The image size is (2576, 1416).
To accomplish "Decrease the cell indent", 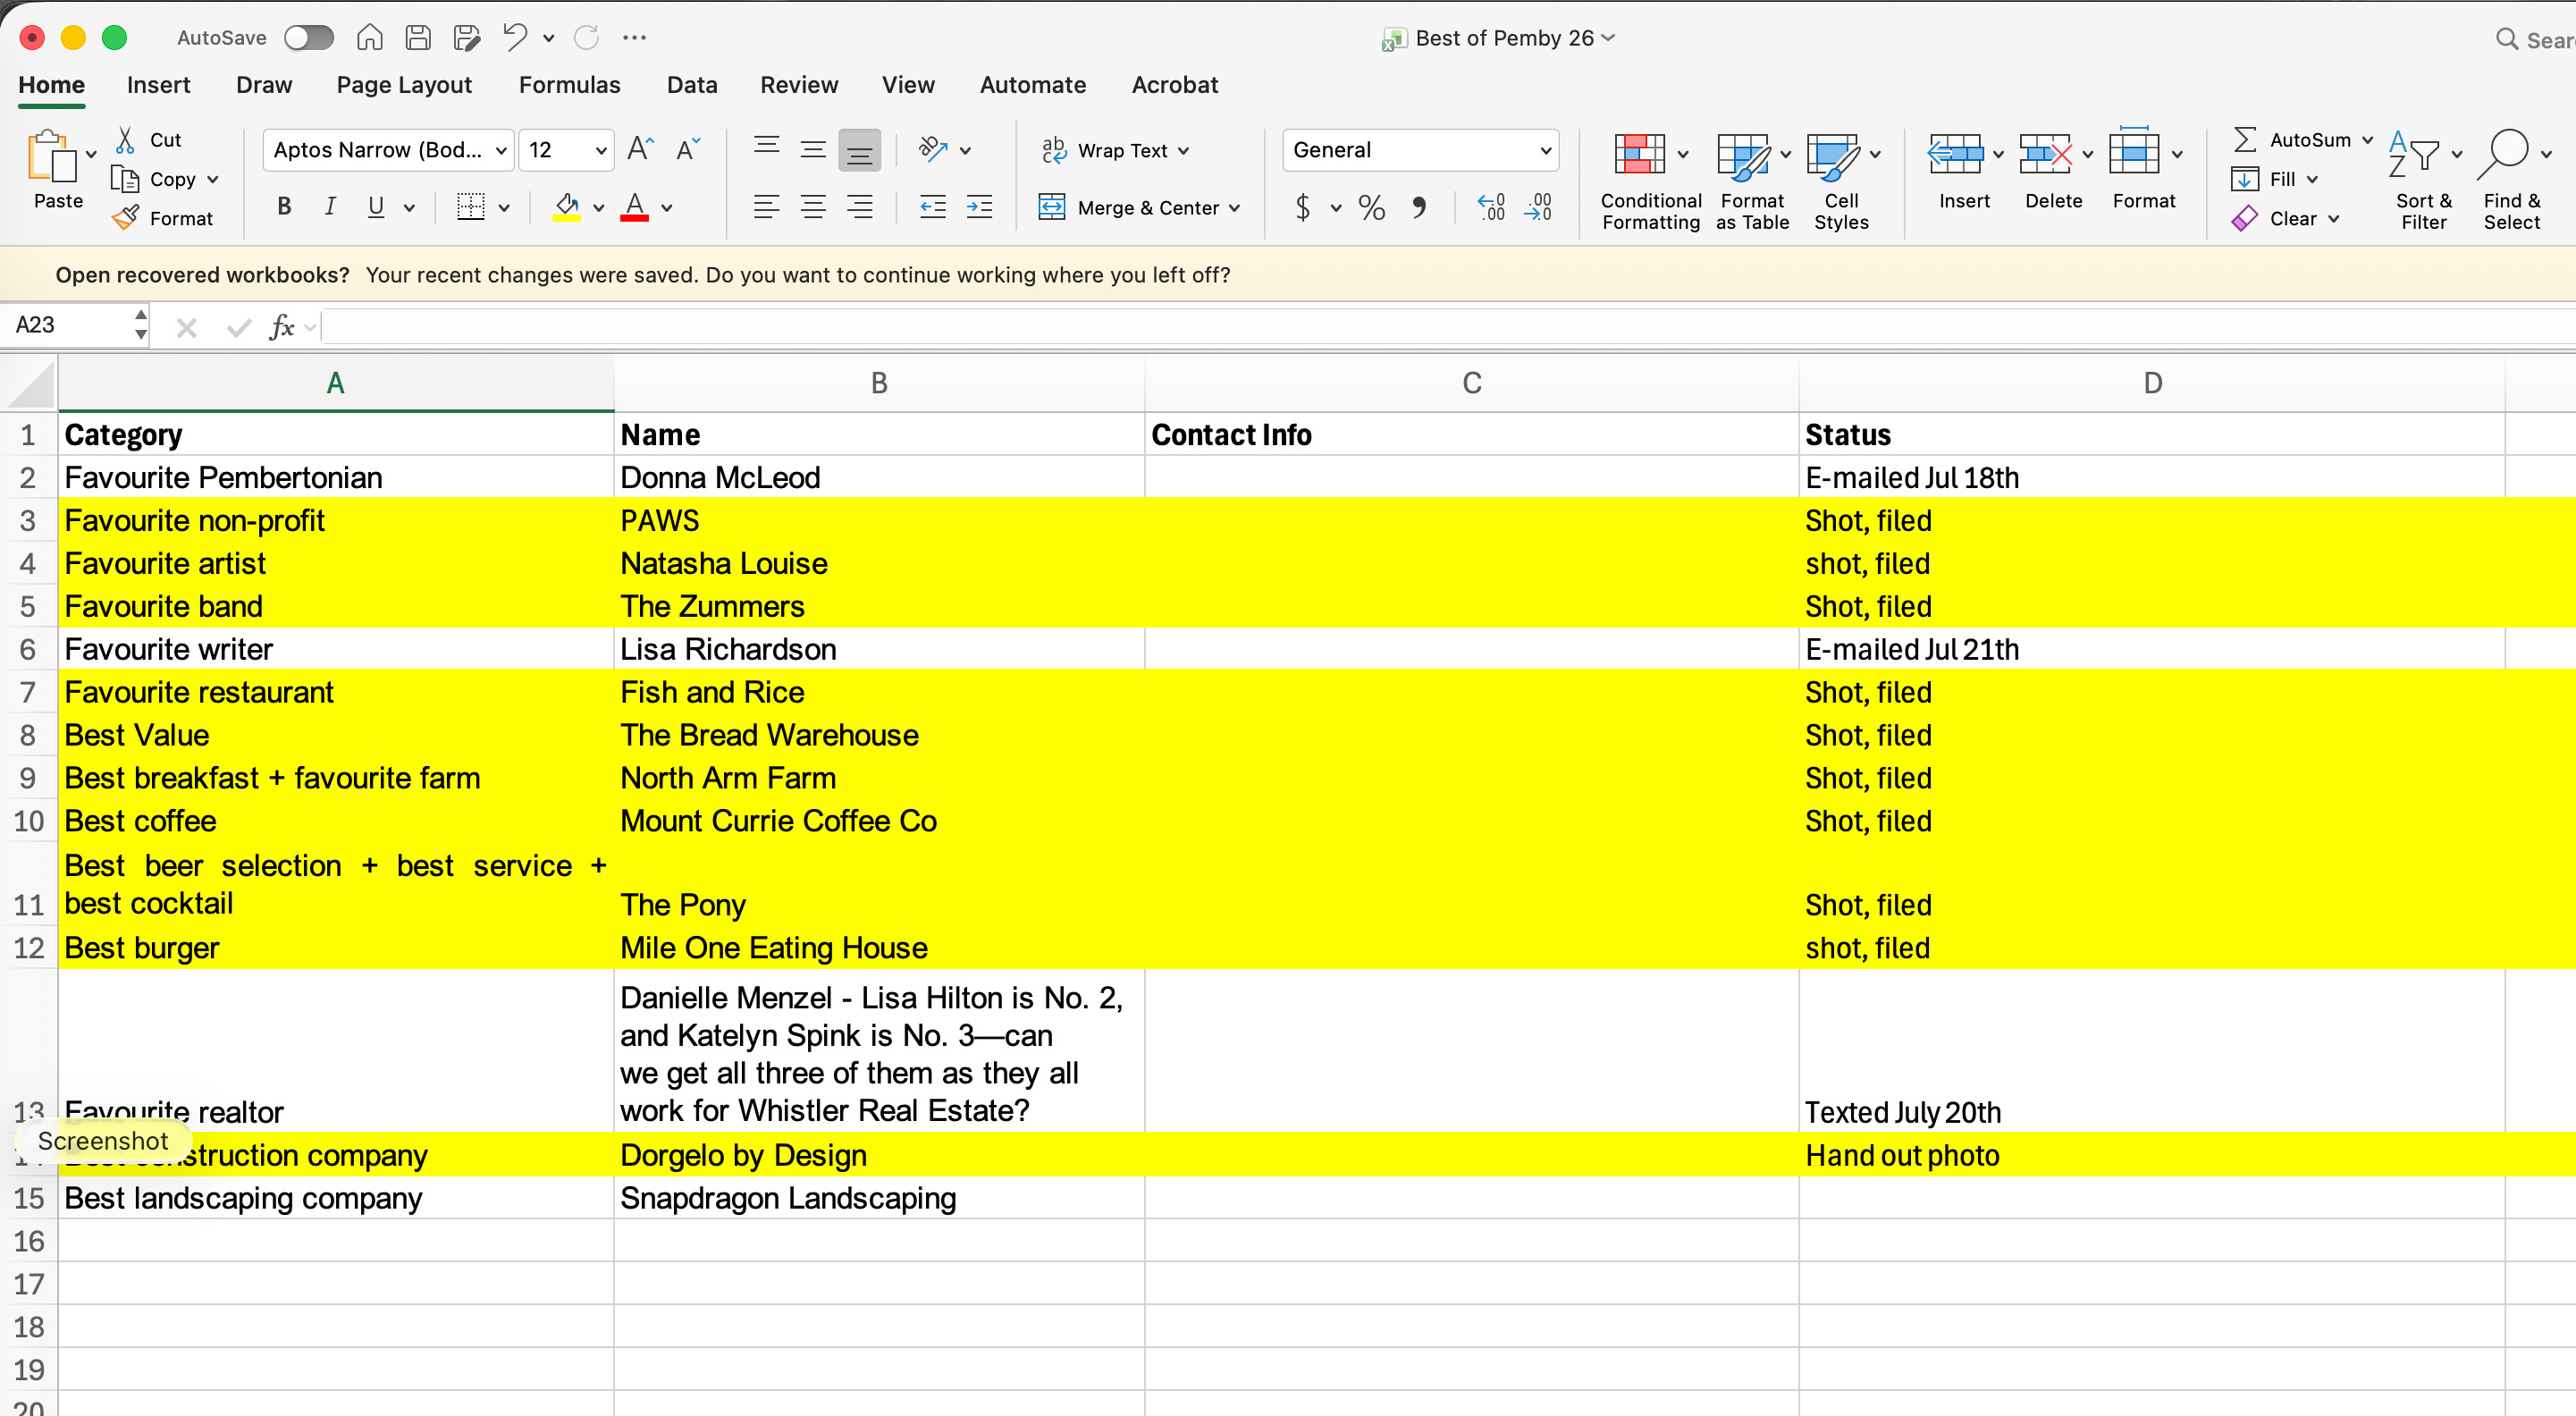I will 933,208.
